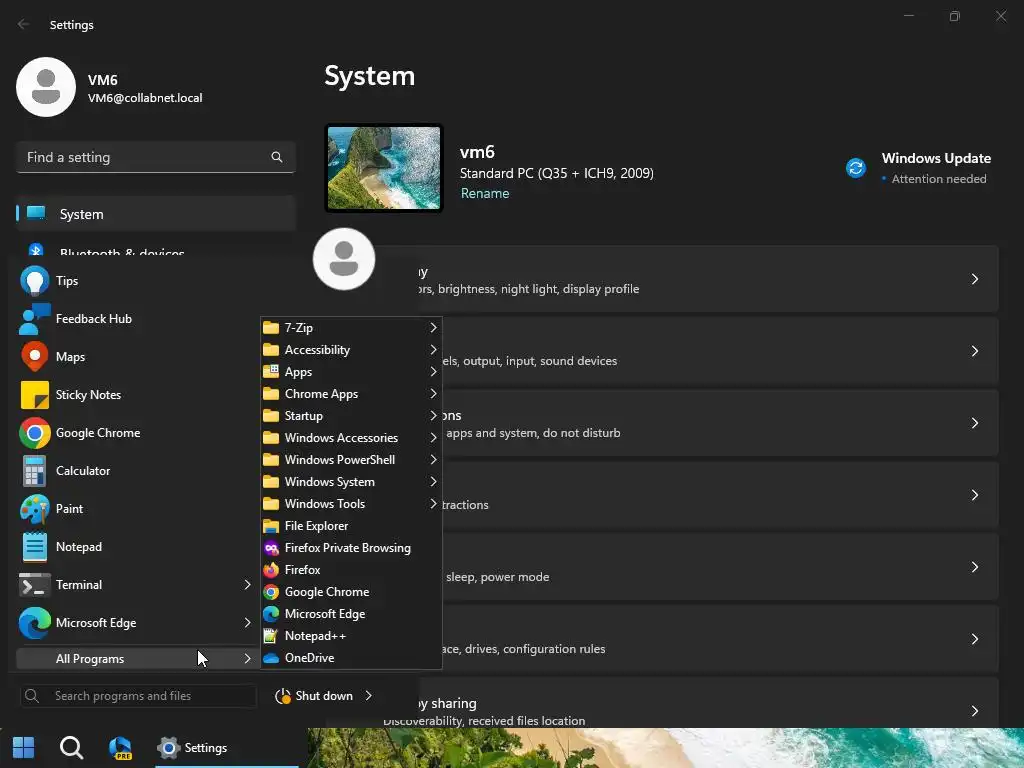Open File Explorer in All Programs list
The image size is (1024, 768).
point(351,526)
